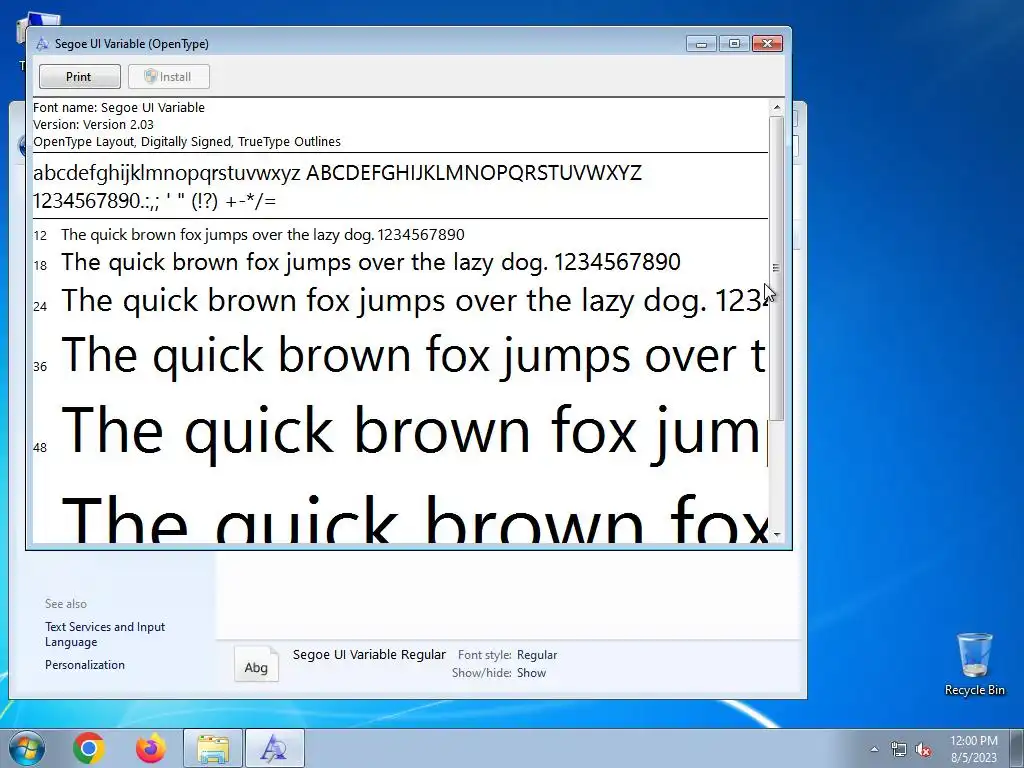Select the Abg font thumbnail in Fonts window
The image size is (1024, 768).
click(256, 665)
